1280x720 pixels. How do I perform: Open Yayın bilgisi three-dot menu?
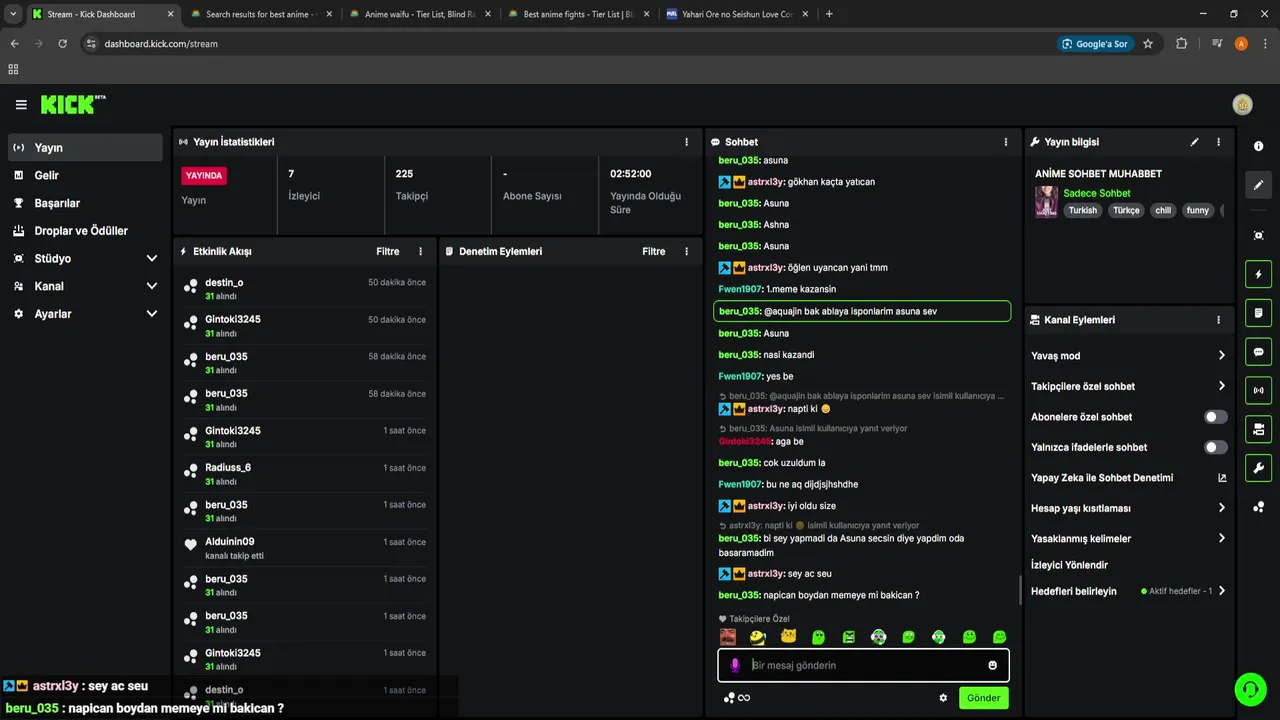[1218, 142]
